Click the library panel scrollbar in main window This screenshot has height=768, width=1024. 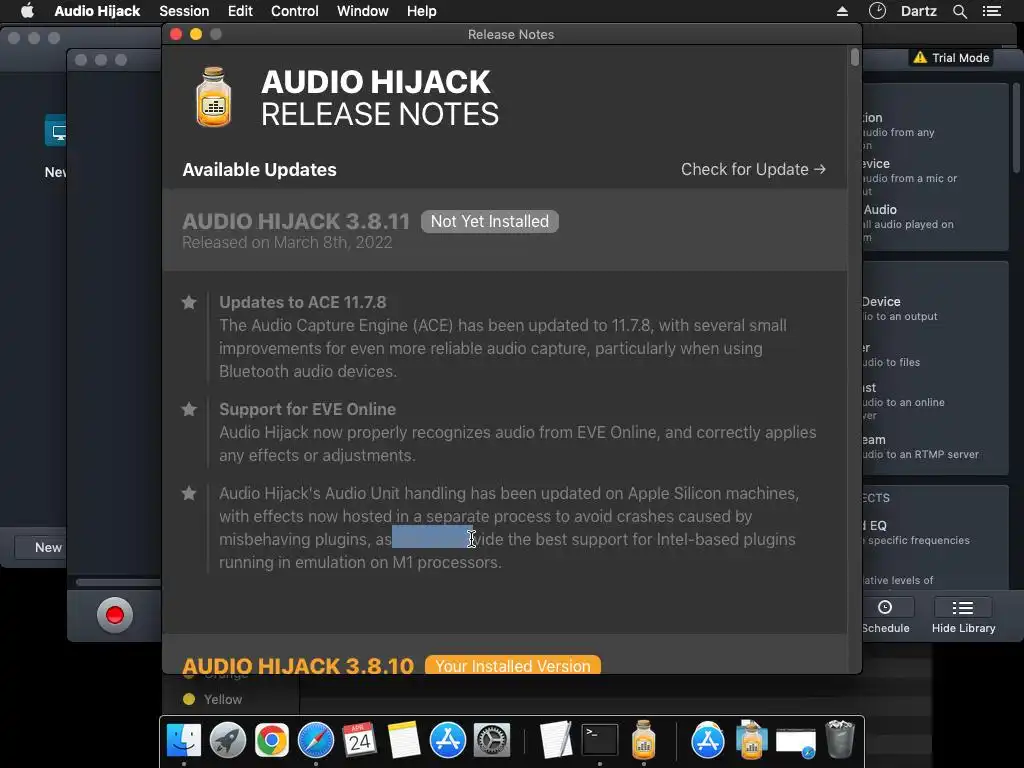1016,128
